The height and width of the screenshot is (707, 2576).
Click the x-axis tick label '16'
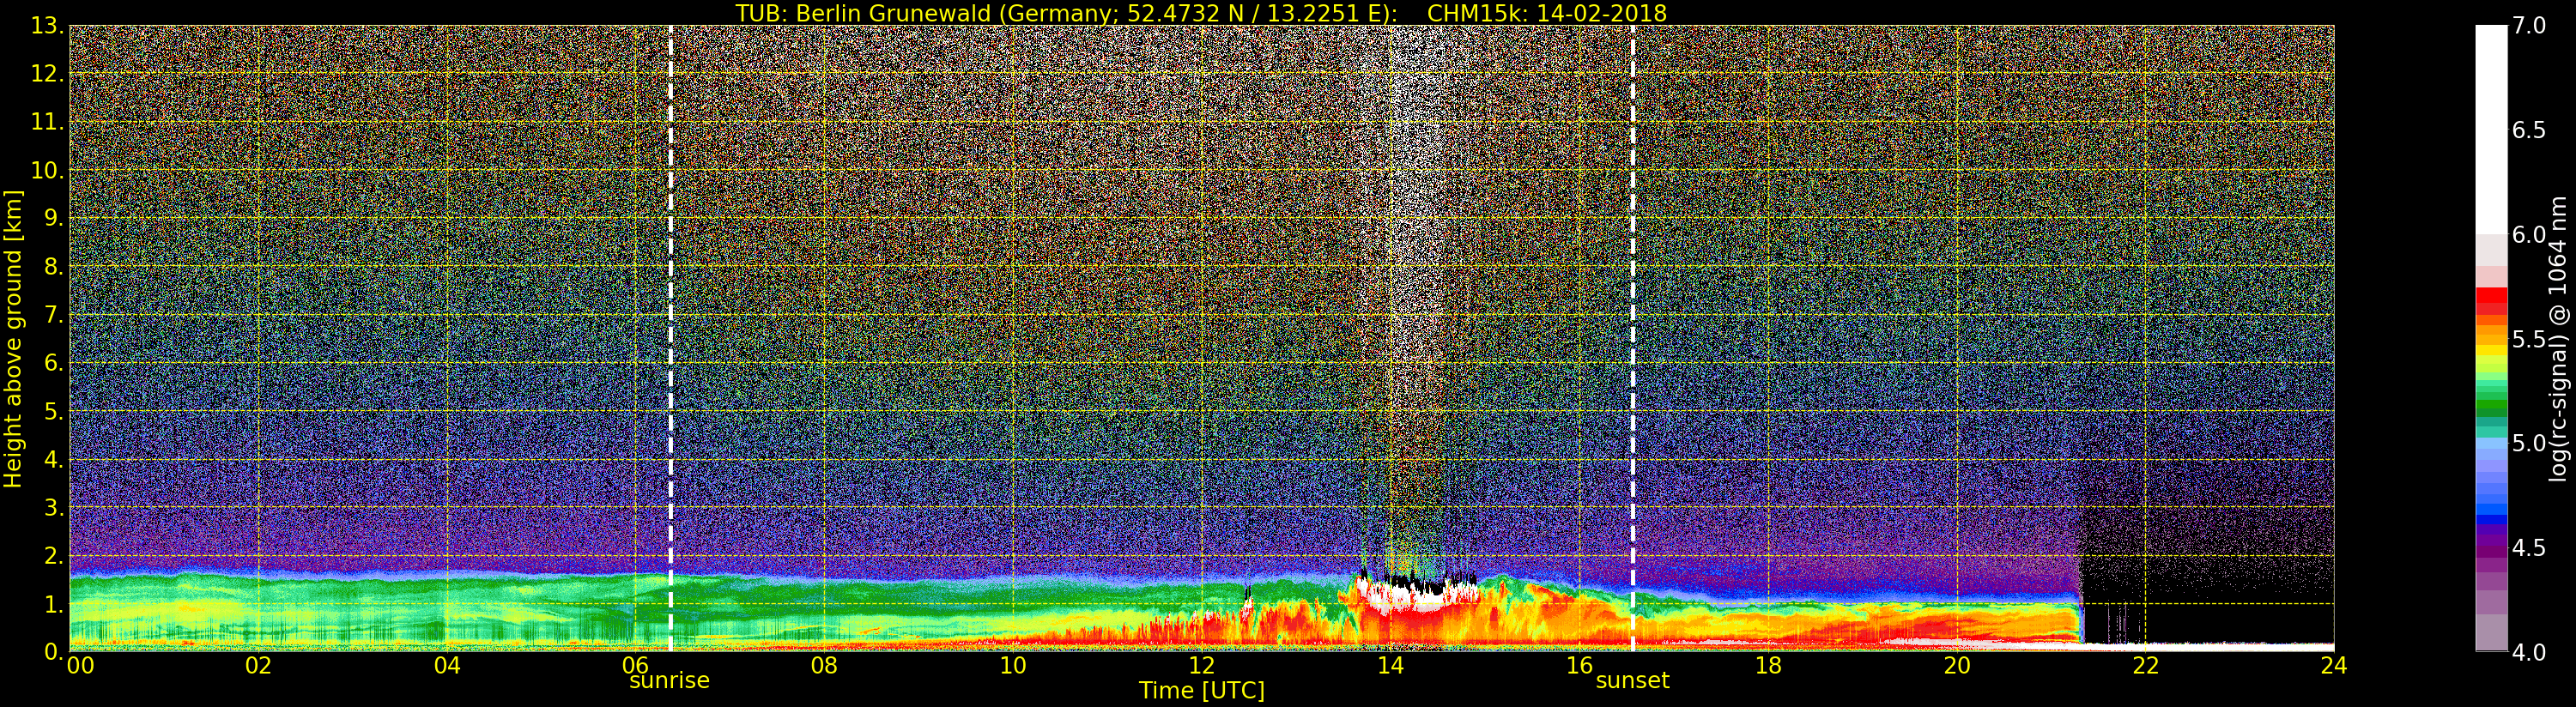[x=1579, y=666]
